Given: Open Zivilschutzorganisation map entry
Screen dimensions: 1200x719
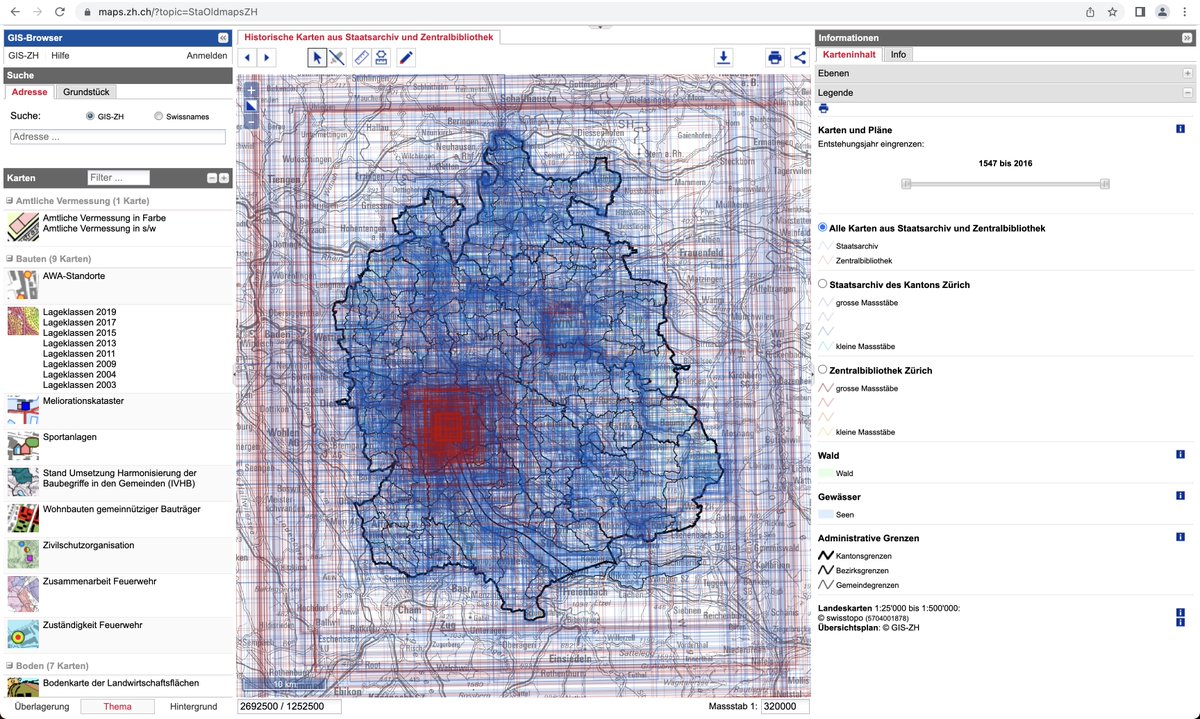Looking at the screenshot, I should [x=88, y=545].
